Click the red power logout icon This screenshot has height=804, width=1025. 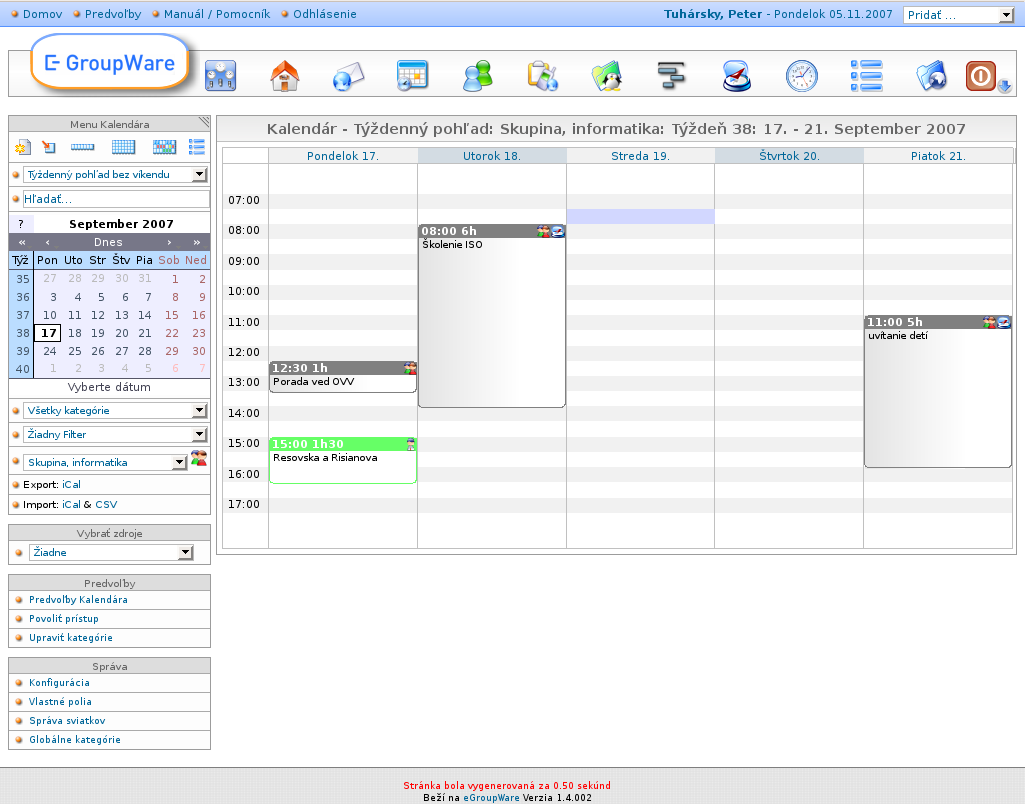pyautogui.click(x=981, y=76)
